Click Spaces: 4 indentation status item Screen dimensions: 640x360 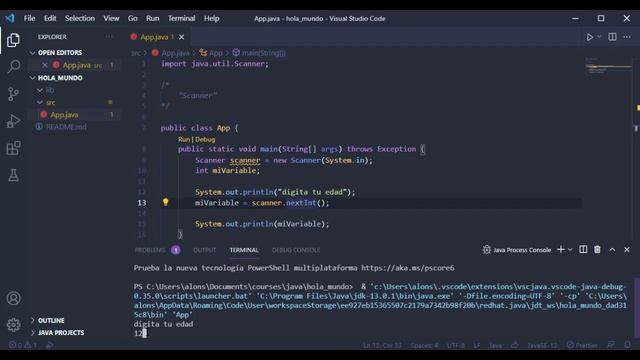click(x=424, y=345)
